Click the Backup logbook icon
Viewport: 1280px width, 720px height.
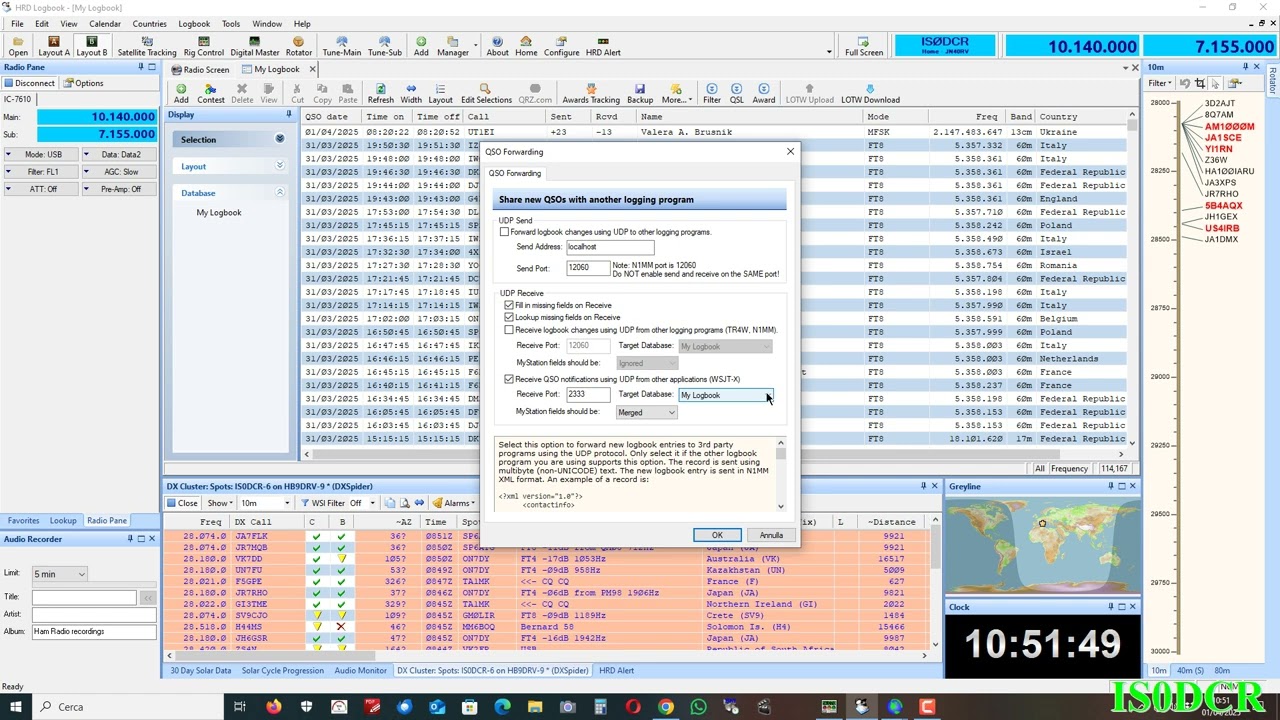640,94
